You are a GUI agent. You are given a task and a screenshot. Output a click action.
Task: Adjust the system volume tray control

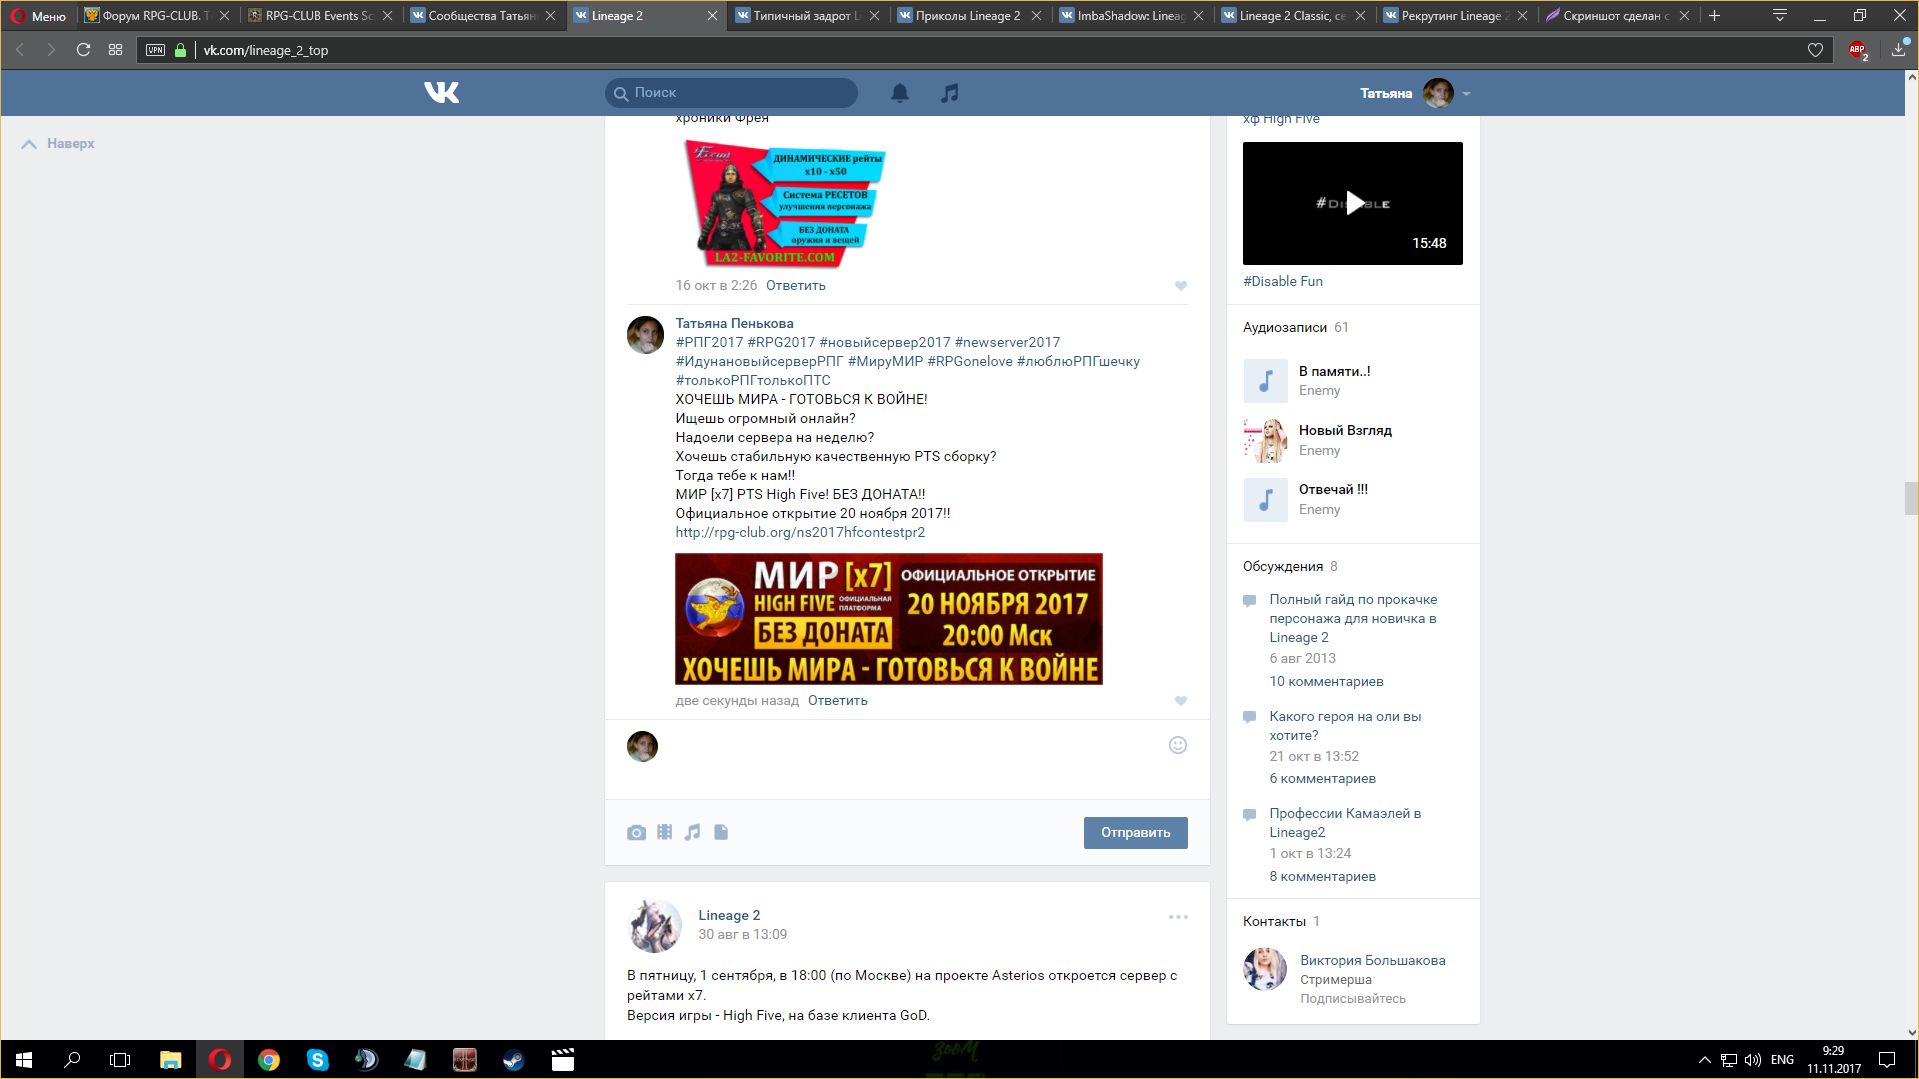click(1752, 1060)
